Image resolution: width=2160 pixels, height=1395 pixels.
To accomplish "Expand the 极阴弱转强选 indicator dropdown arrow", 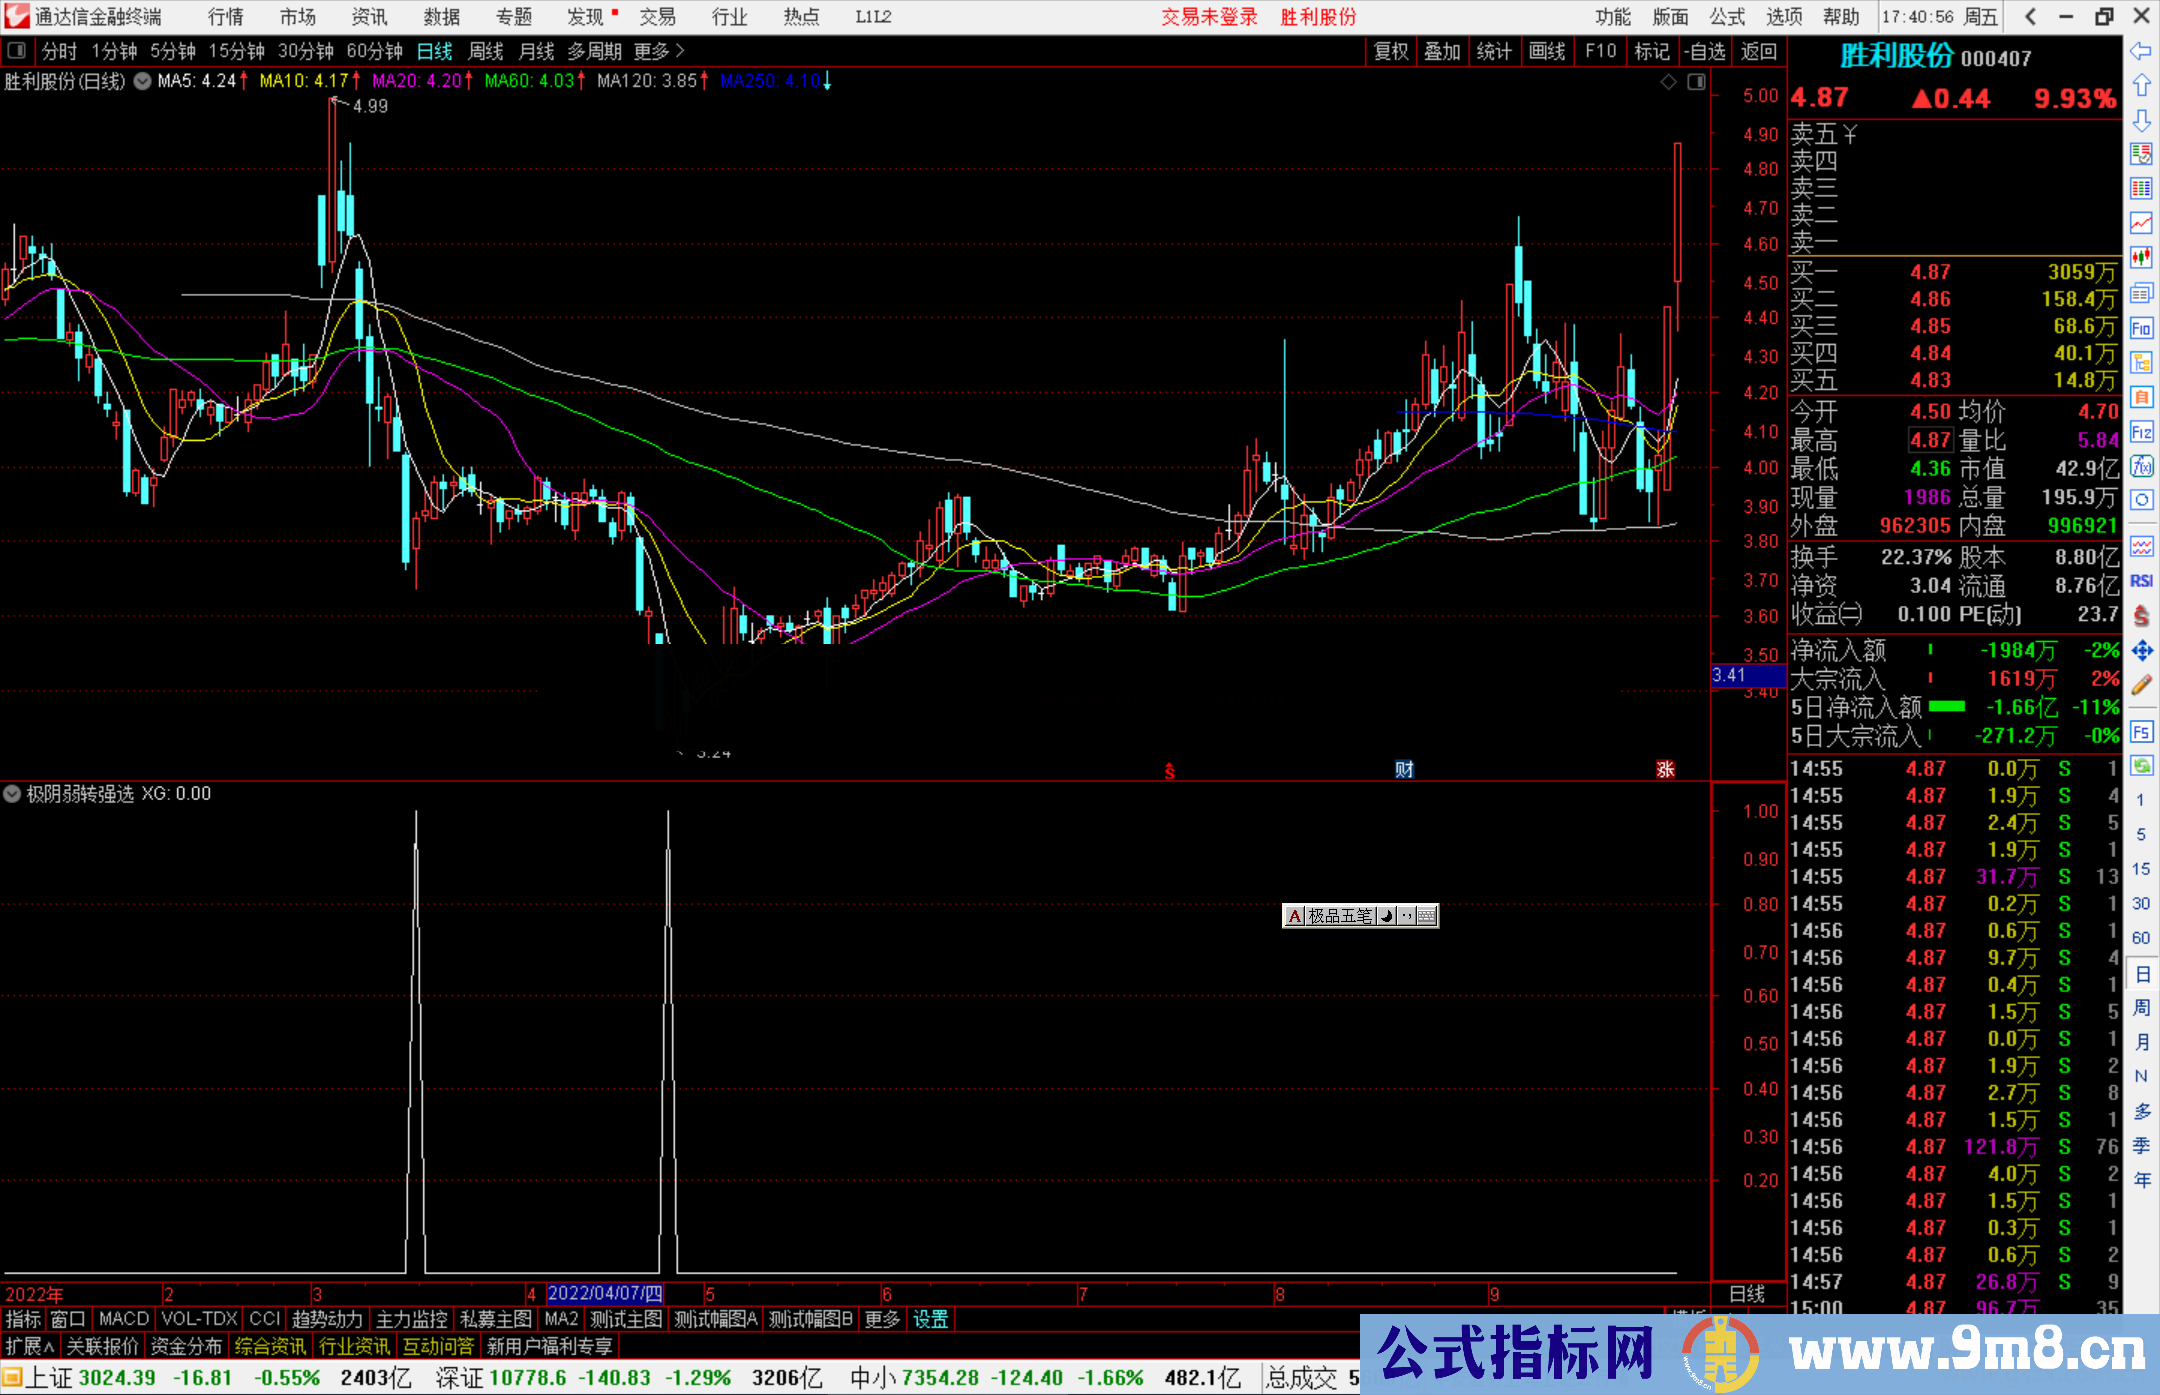I will click(x=12, y=794).
